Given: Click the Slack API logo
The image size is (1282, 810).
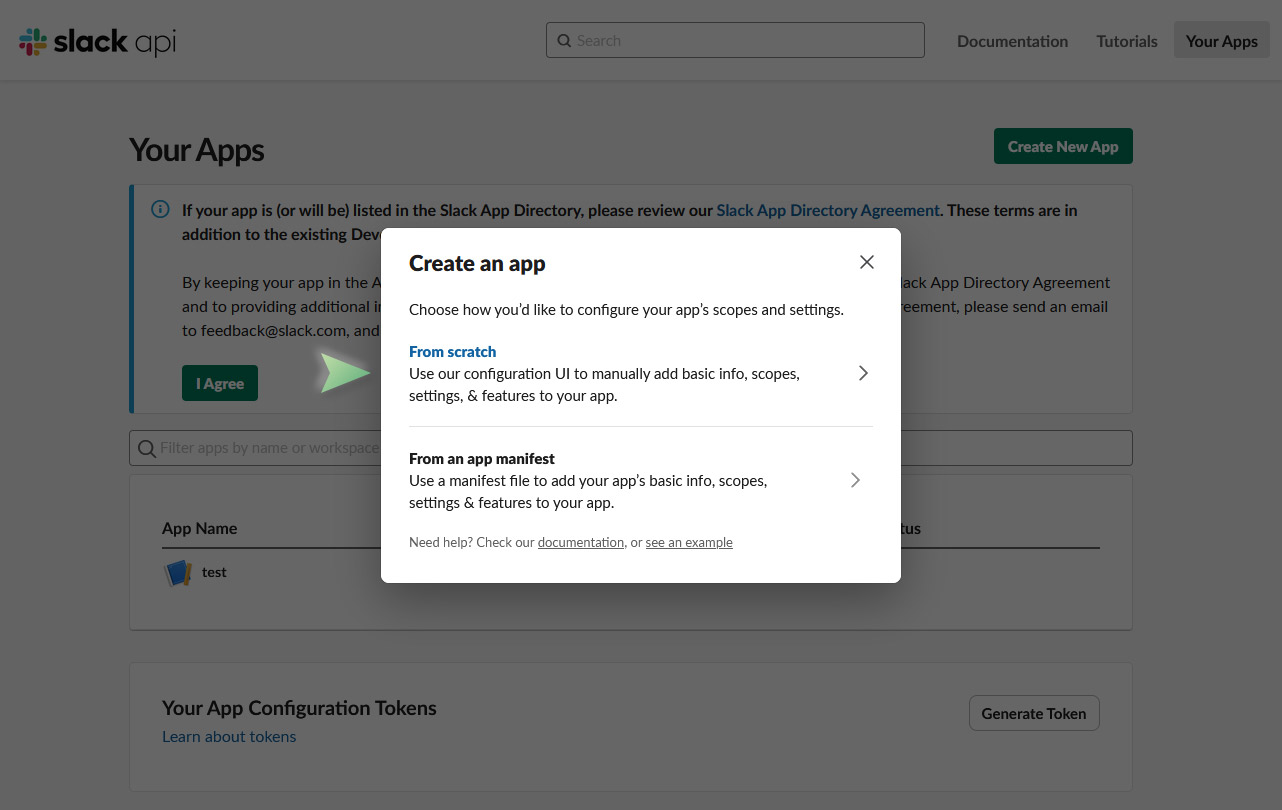Looking at the screenshot, I should pos(97,41).
